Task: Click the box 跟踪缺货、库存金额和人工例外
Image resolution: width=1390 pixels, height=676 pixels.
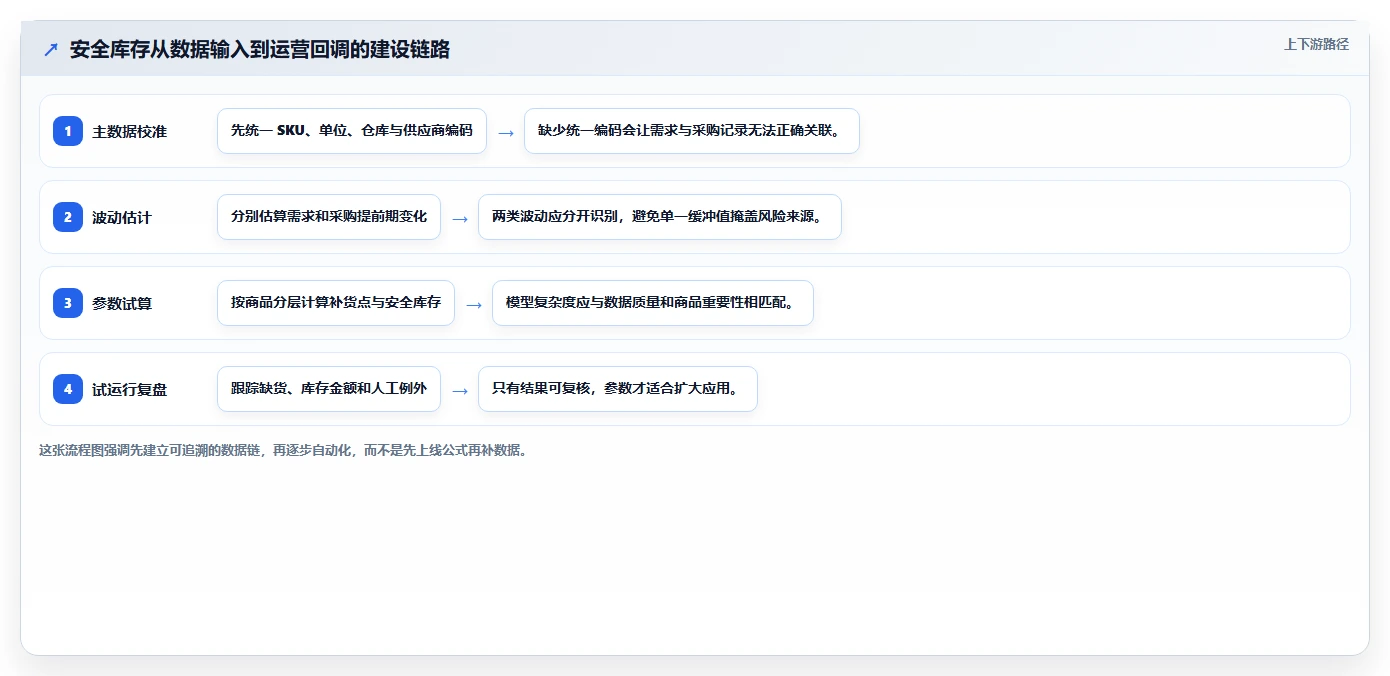Action: [329, 389]
